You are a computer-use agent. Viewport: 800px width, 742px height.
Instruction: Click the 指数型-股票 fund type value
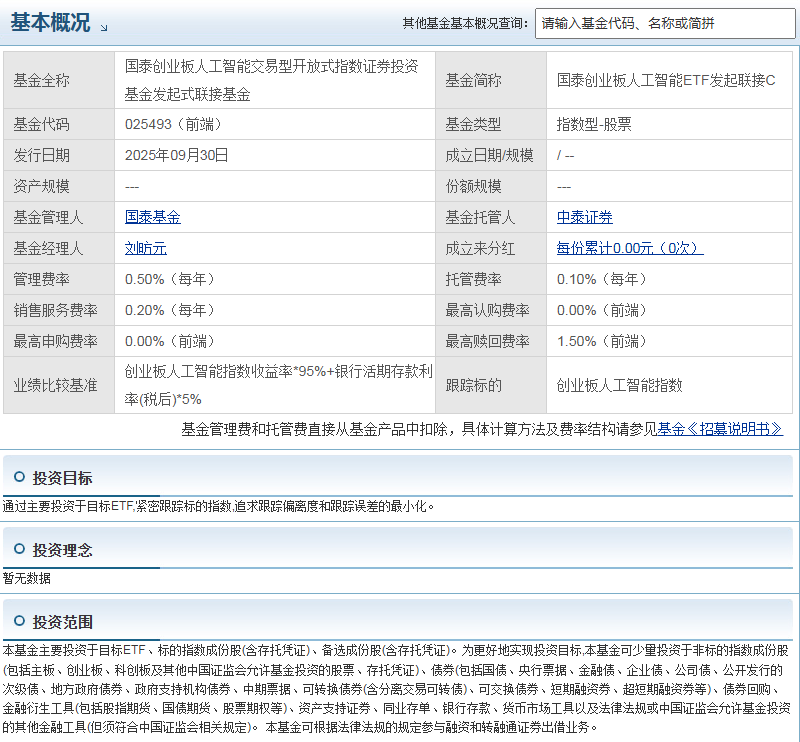(594, 124)
